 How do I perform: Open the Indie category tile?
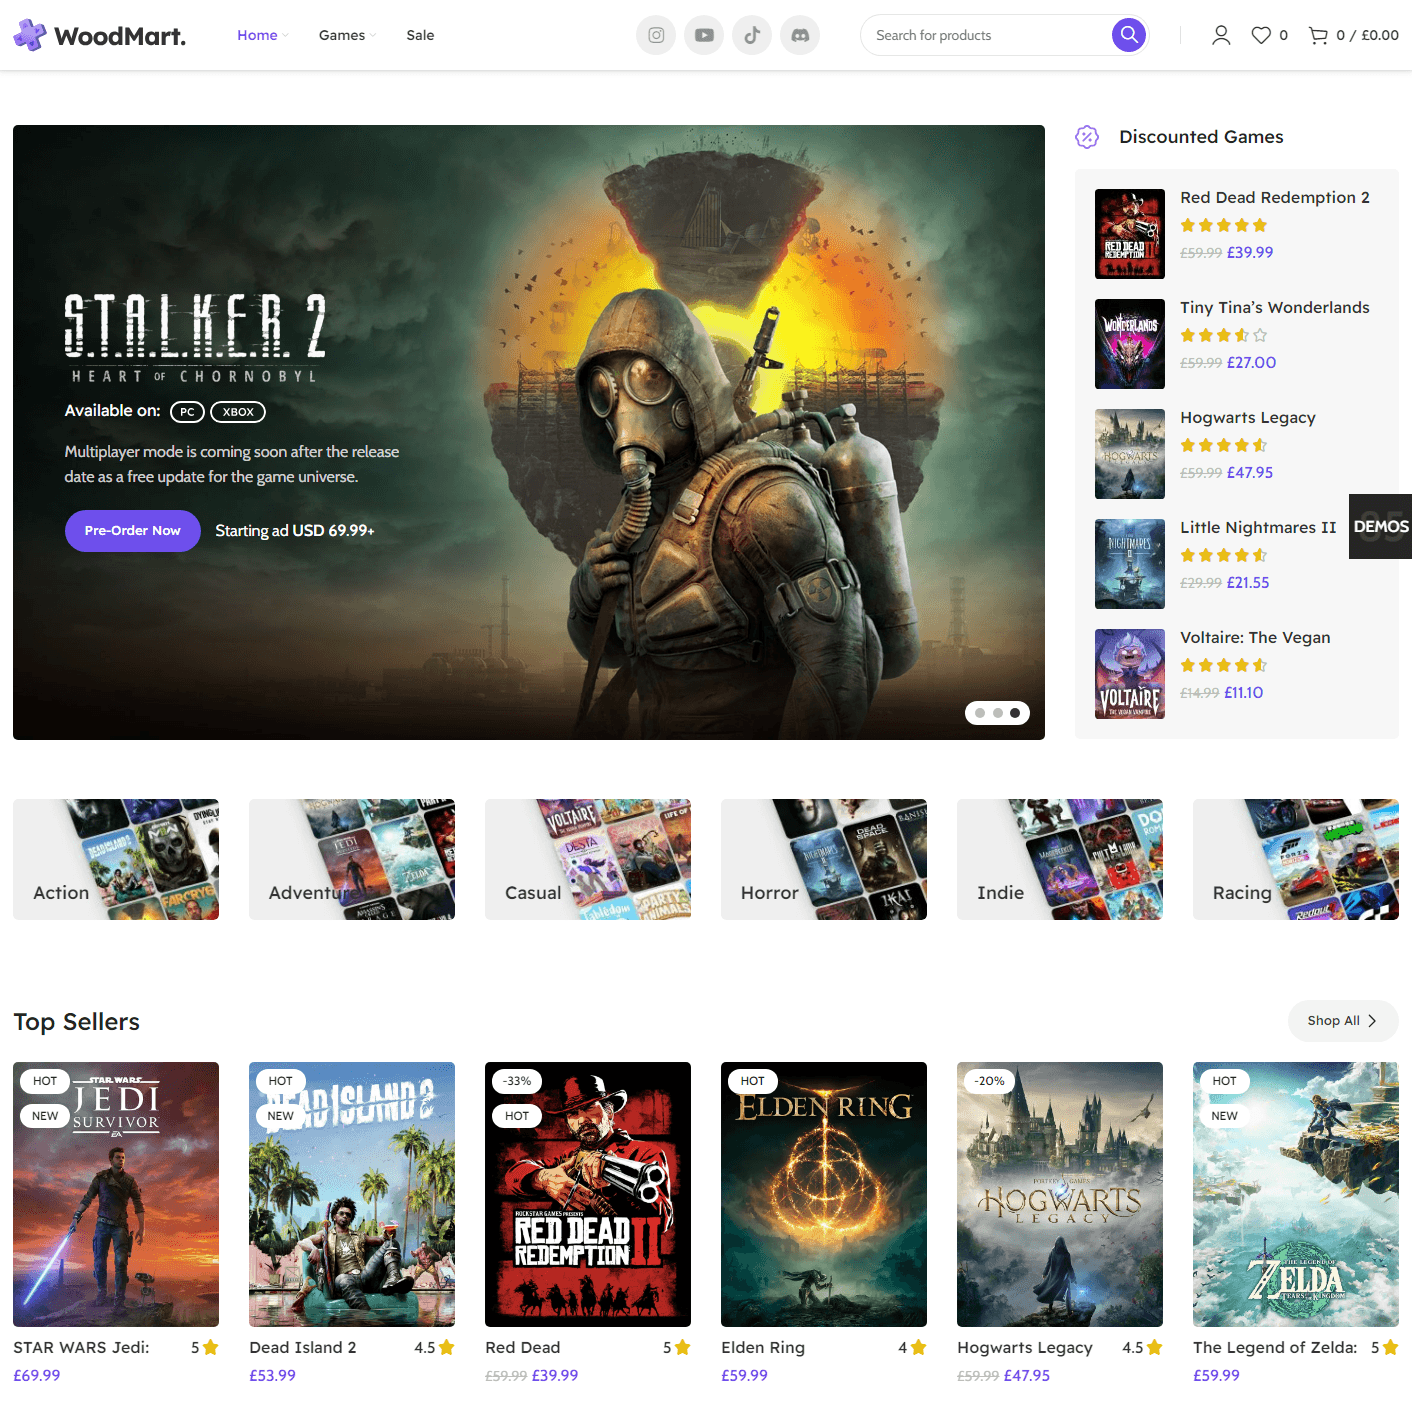click(1060, 859)
